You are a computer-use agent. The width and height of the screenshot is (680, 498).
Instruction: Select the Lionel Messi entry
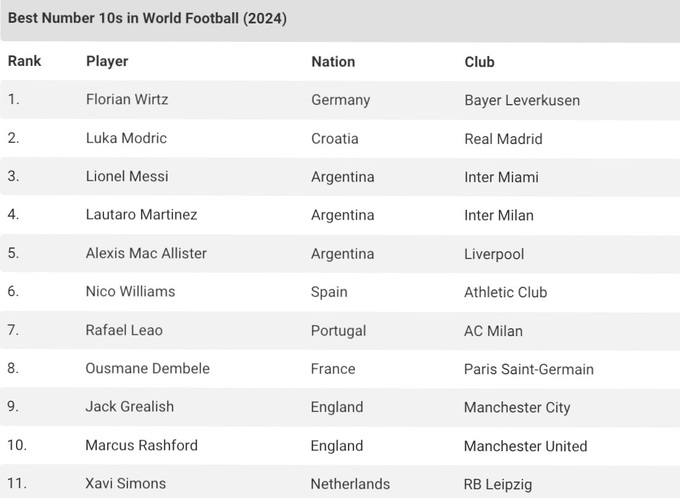127,176
